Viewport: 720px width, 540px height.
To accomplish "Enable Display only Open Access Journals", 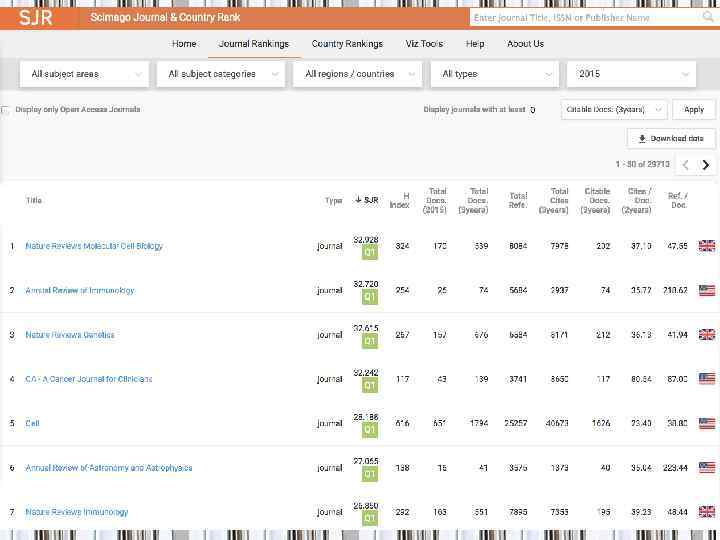I will click(5, 110).
